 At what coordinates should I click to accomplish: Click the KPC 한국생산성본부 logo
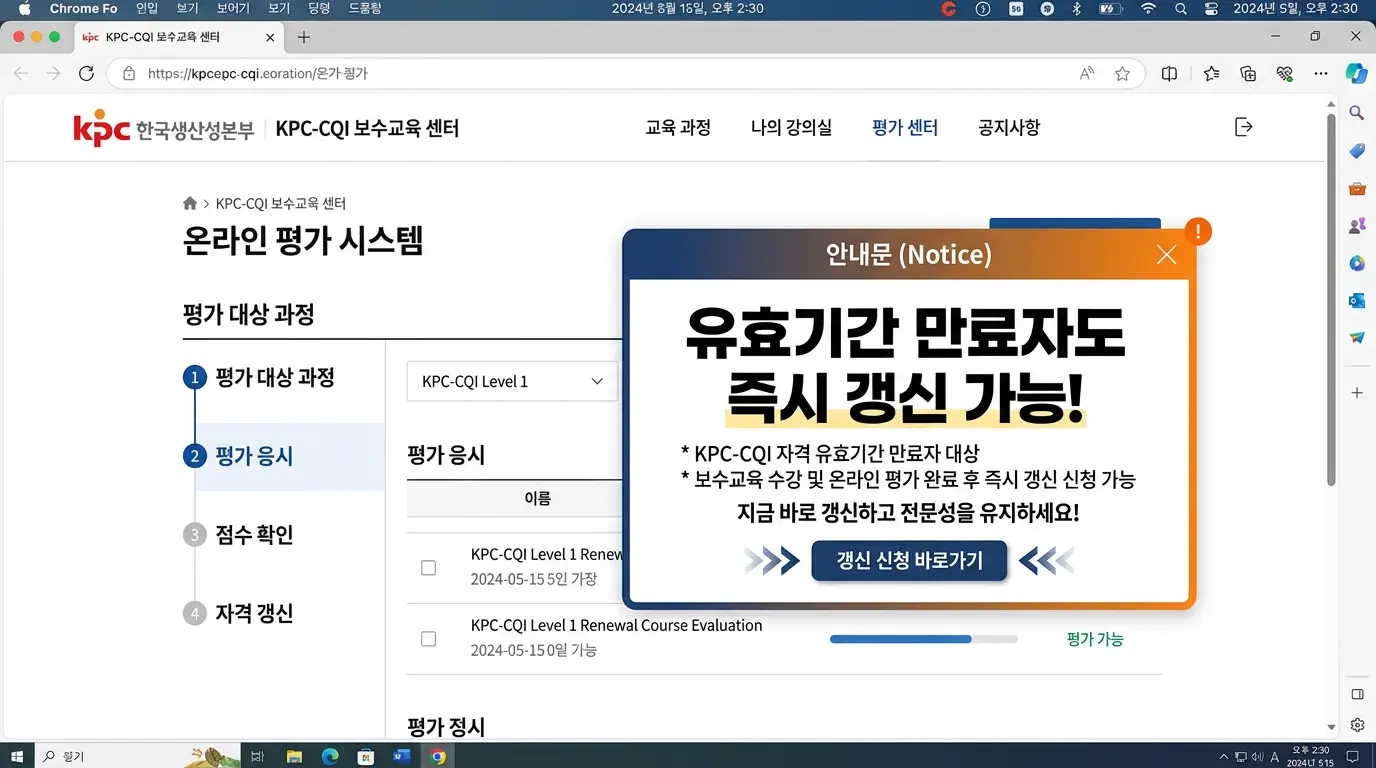pos(164,129)
